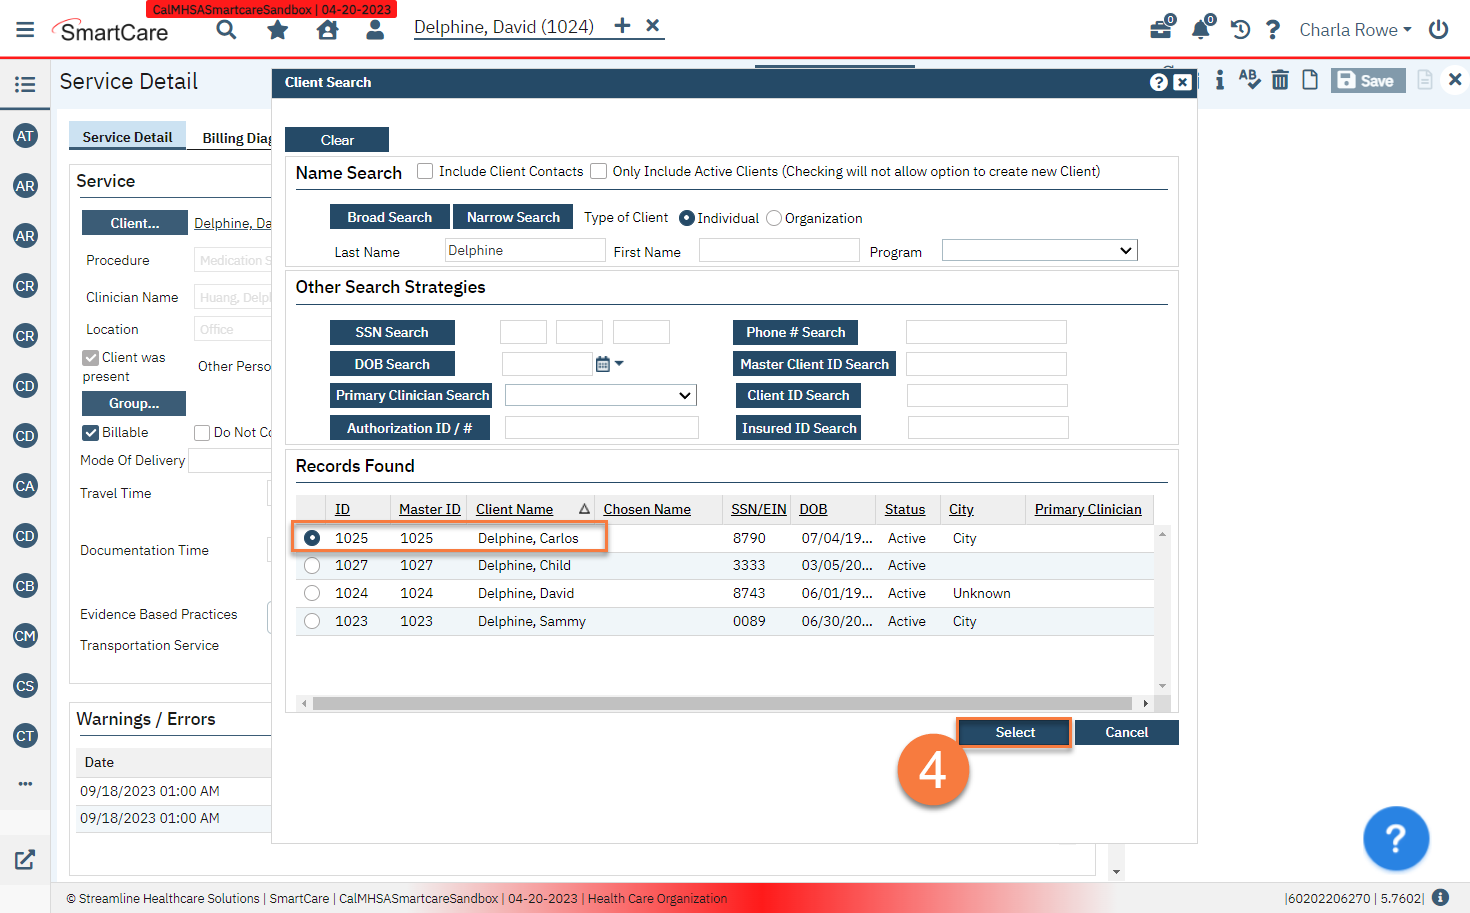Screen dimensions: 1470x913
Task: Switch Type of Client to Organization
Action: click(x=773, y=218)
